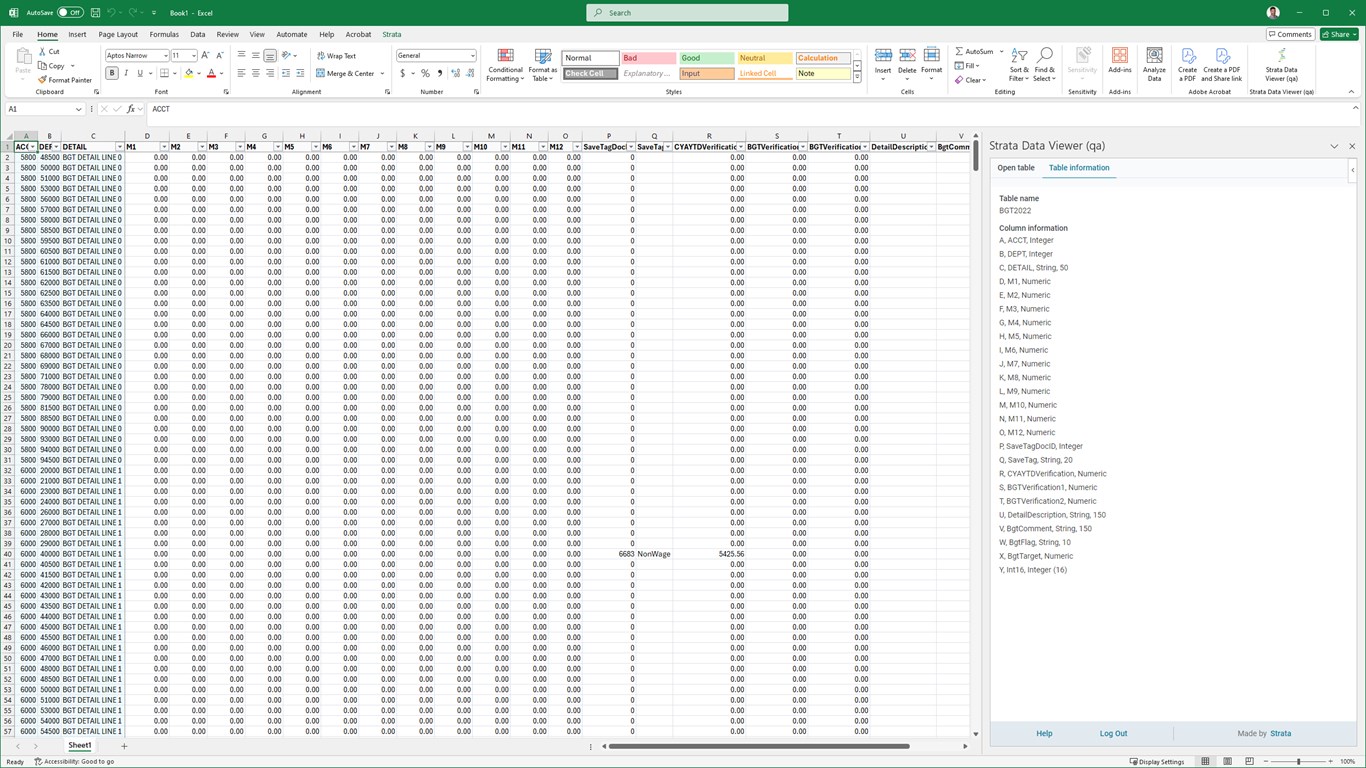
Task: Open Conditional Formatting menu
Action: pyautogui.click(x=505, y=64)
